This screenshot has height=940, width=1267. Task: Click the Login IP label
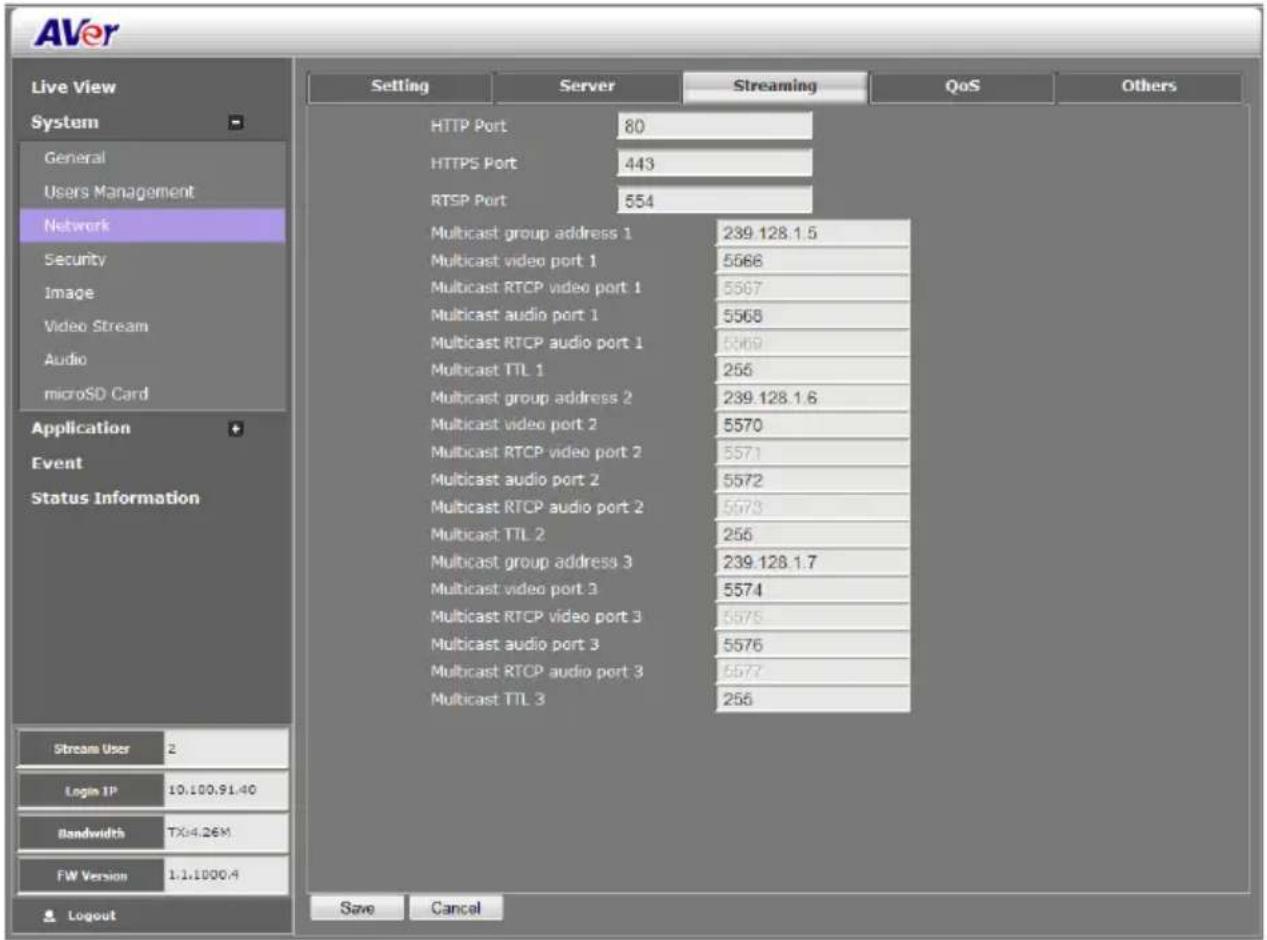(x=90, y=791)
